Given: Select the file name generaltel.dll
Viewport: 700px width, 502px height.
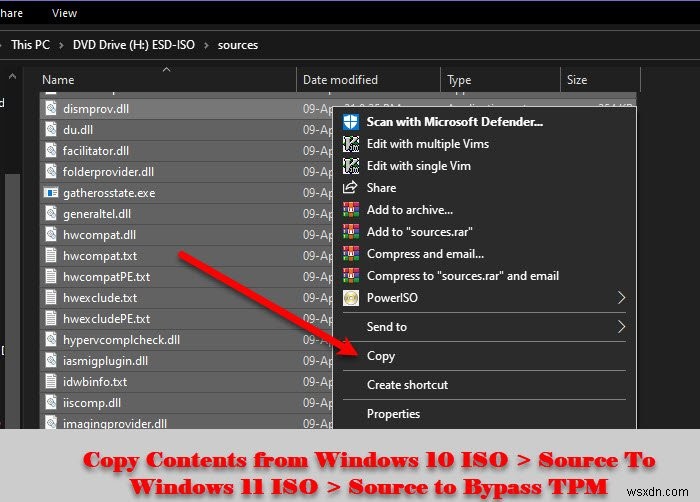Looking at the screenshot, I should tap(97, 213).
